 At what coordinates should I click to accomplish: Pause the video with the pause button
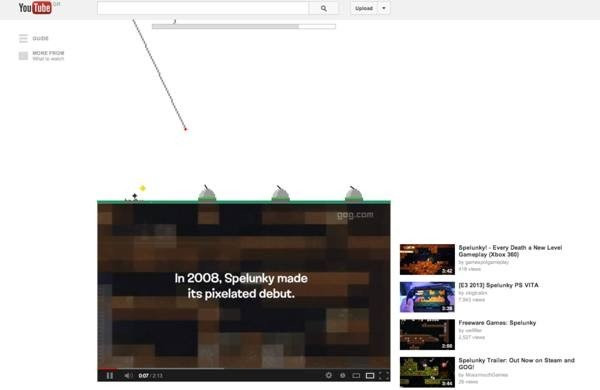[110, 375]
